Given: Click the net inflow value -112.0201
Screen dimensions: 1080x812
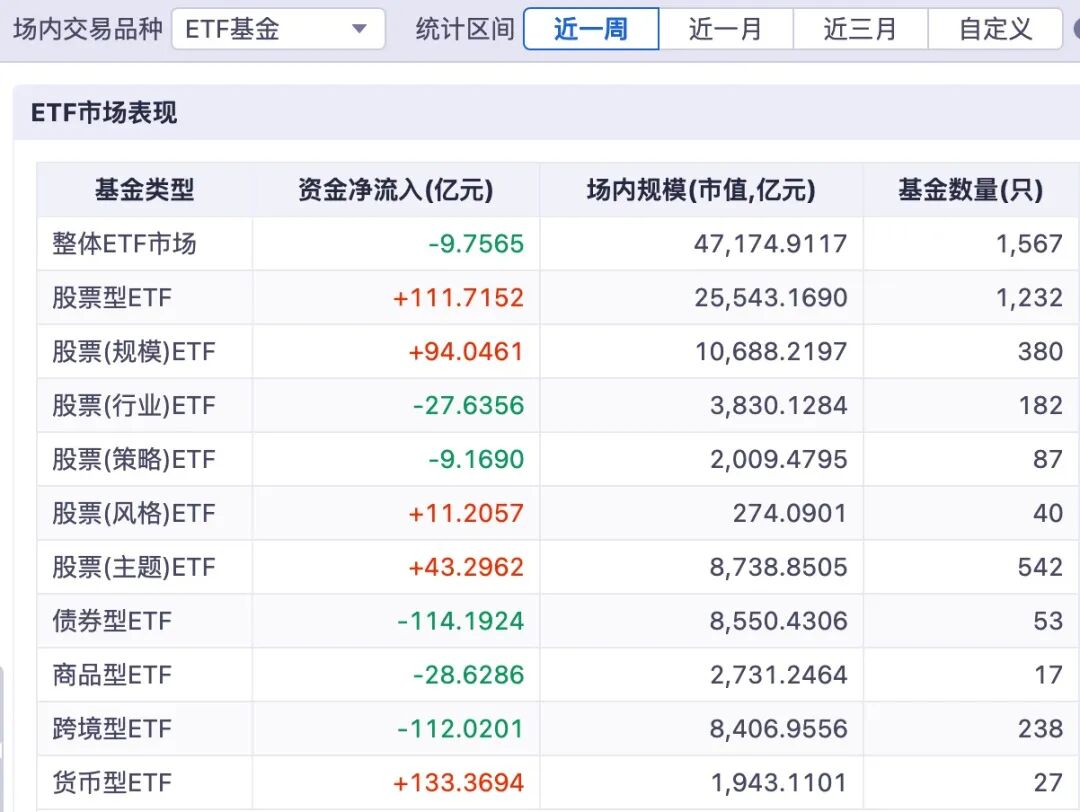Looking at the screenshot, I should pyautogui.click(x=461, y=729).
